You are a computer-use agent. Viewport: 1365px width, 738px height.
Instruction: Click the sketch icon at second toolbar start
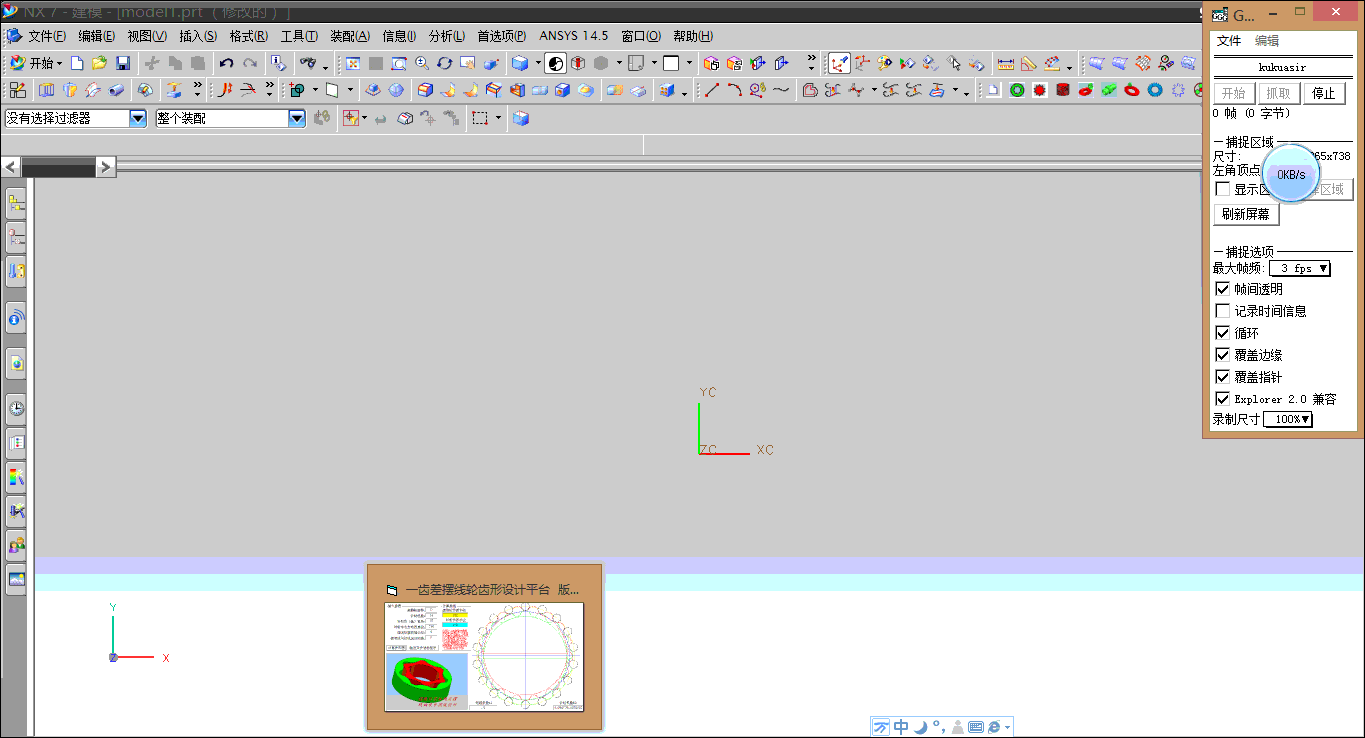[18, 90]
